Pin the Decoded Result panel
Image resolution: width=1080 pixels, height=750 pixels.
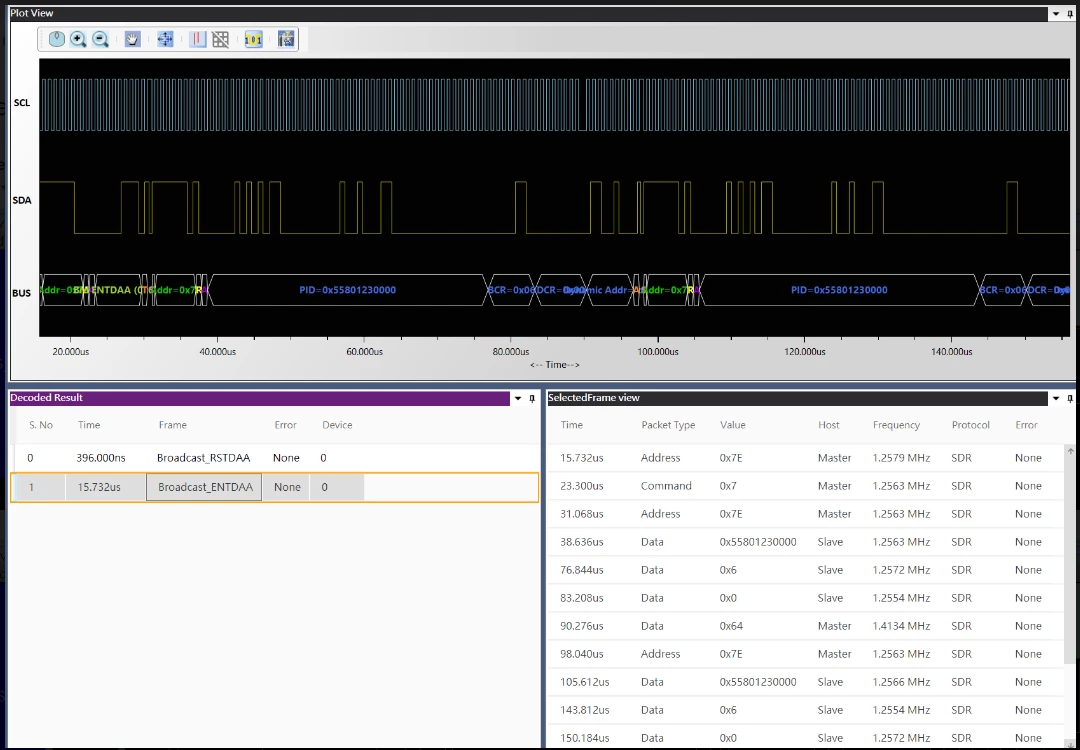[x=532, y=398]
